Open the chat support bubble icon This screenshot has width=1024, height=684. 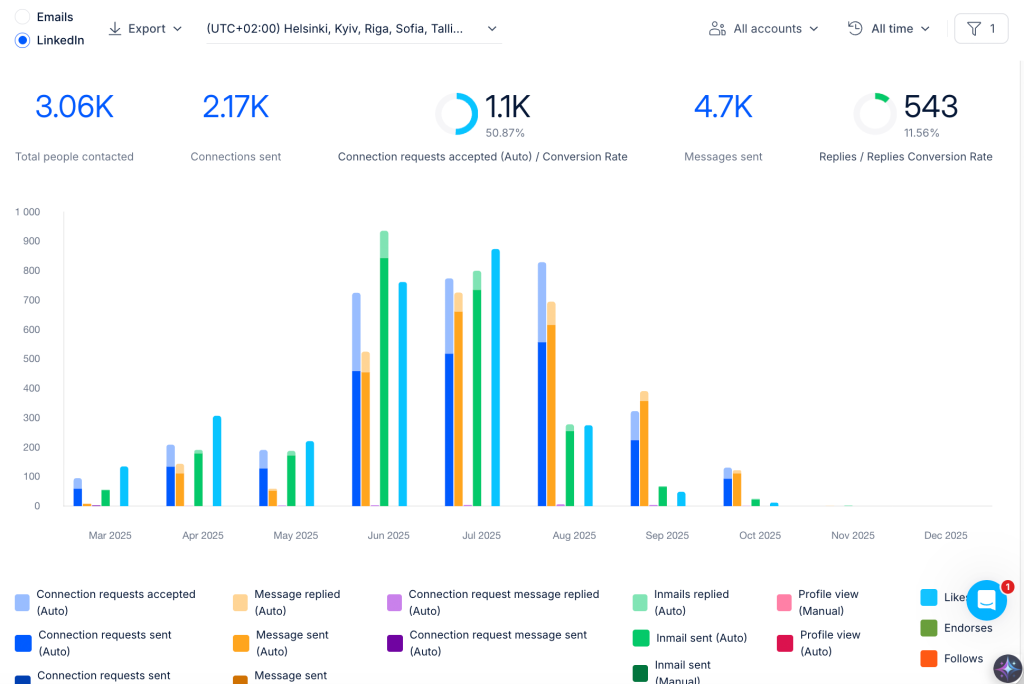(987, 600)
